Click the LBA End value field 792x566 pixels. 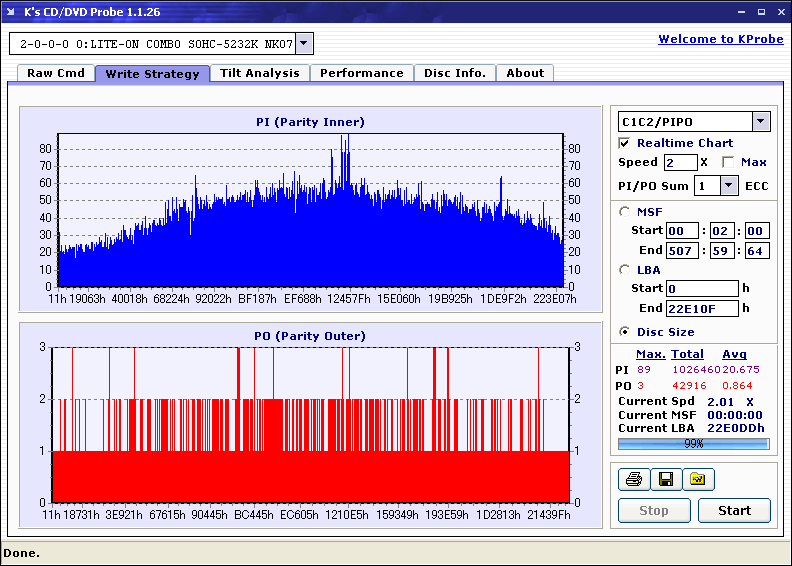pos(702,308)
